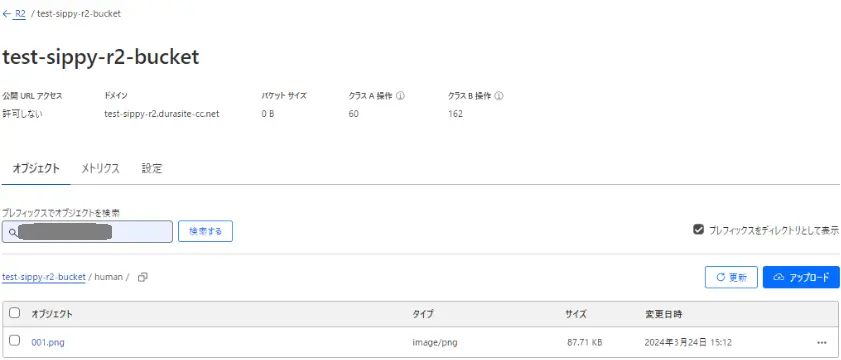Click the 検索する button
The height and width of the screenshot is (360, 841).
pos(205,231)
